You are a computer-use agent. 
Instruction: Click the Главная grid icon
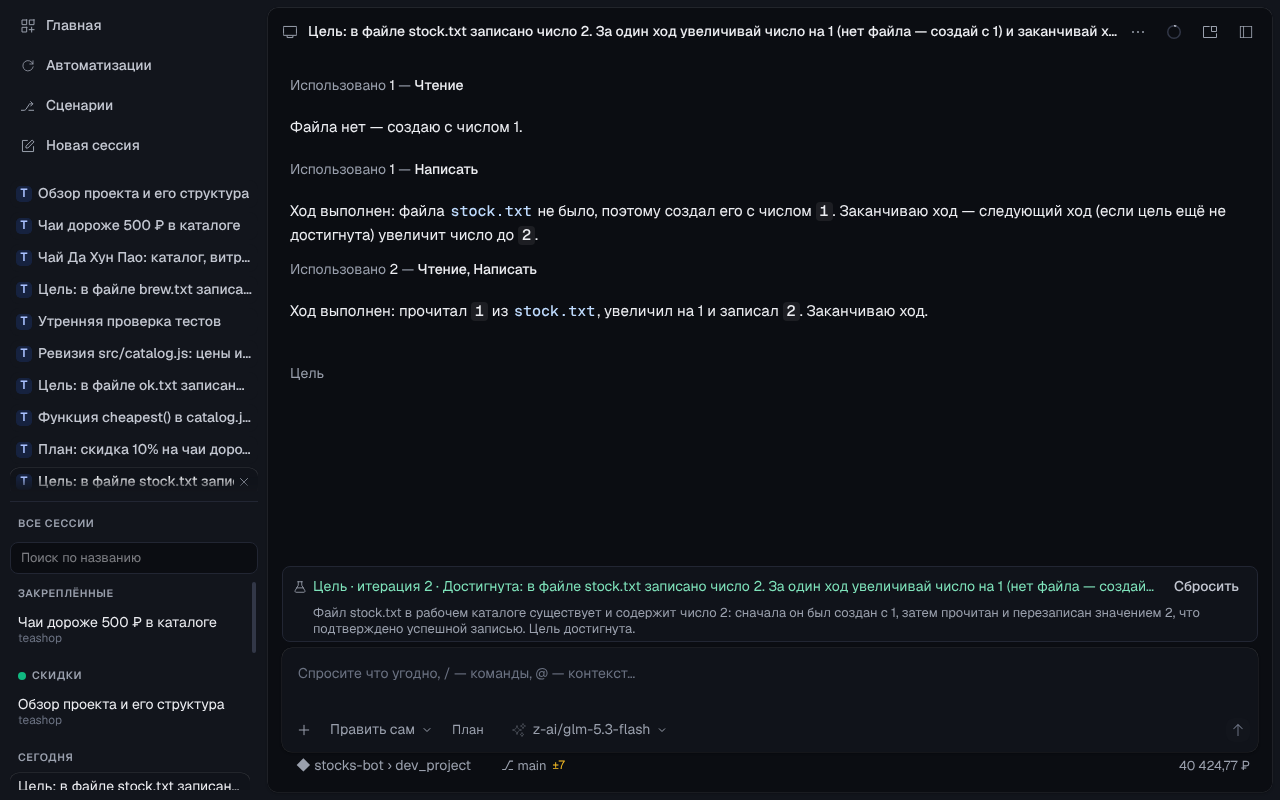coord(28,25)
